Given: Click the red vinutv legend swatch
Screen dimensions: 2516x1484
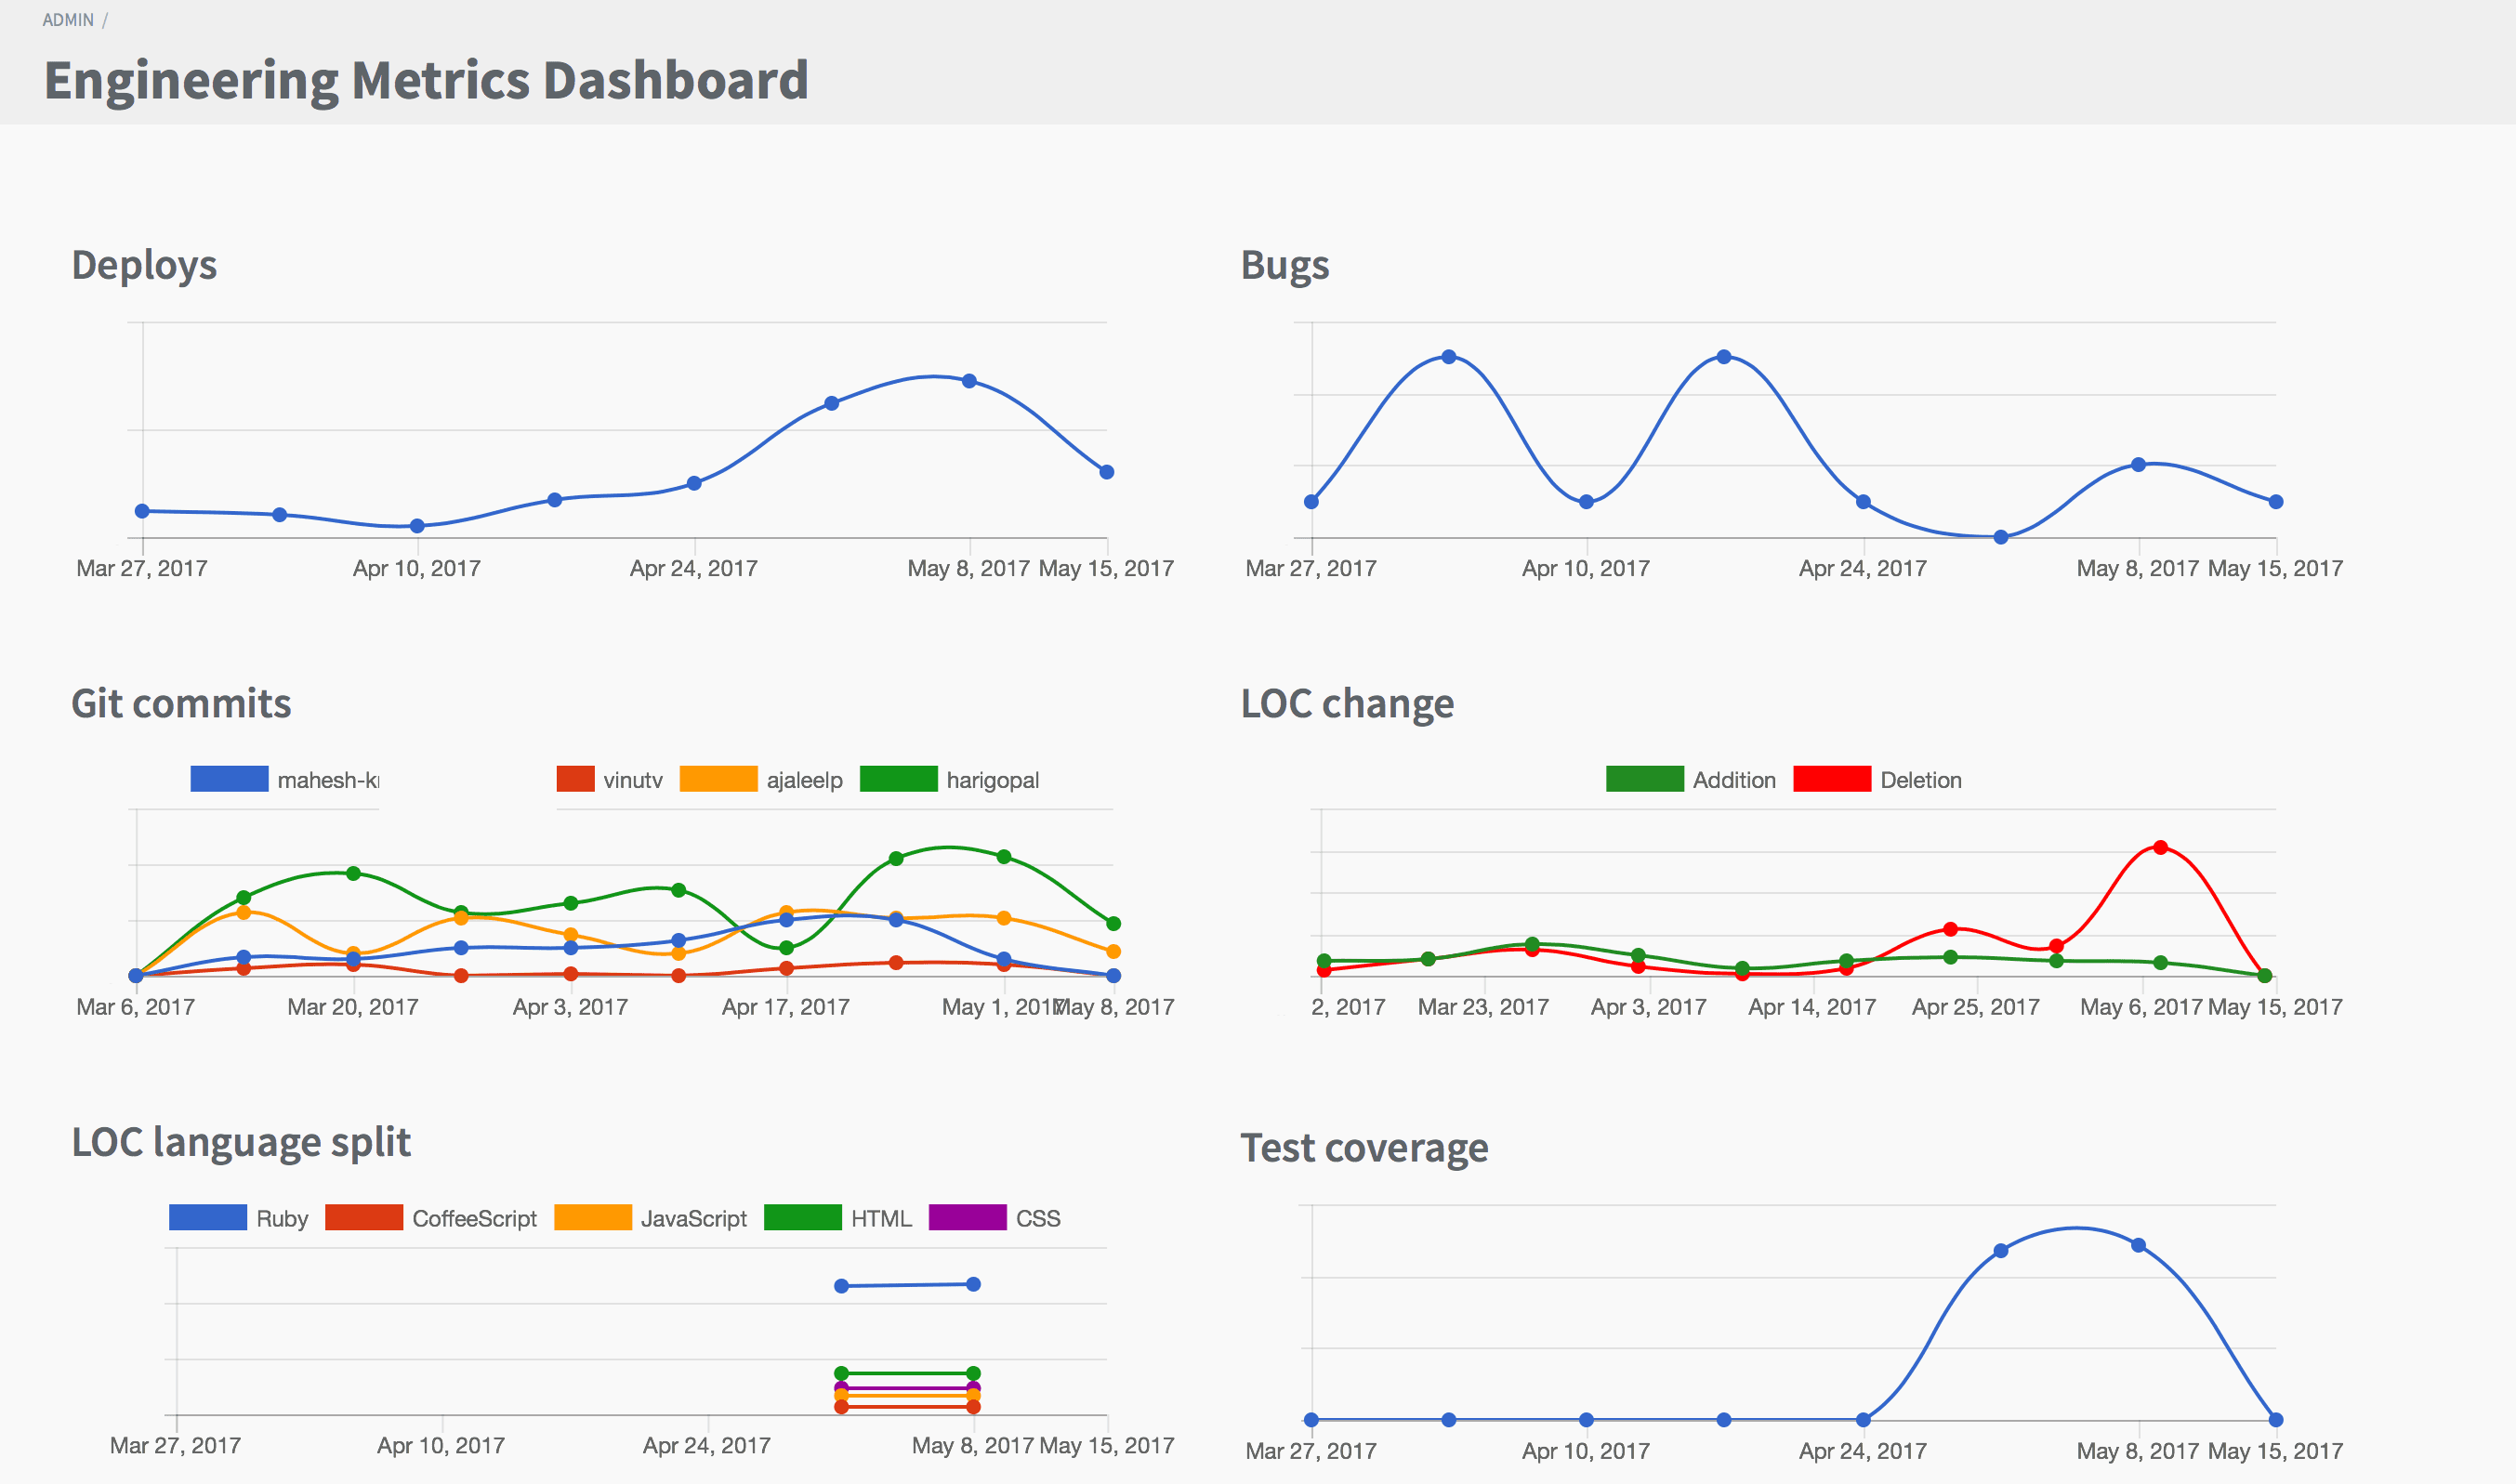Looking at the screenshot, I should click(576, 780).
